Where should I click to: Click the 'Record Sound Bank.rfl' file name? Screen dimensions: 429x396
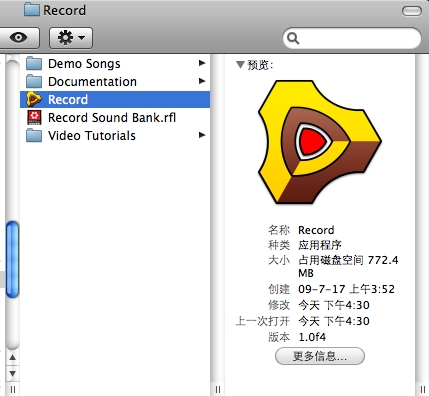click(x=112, y=118)
